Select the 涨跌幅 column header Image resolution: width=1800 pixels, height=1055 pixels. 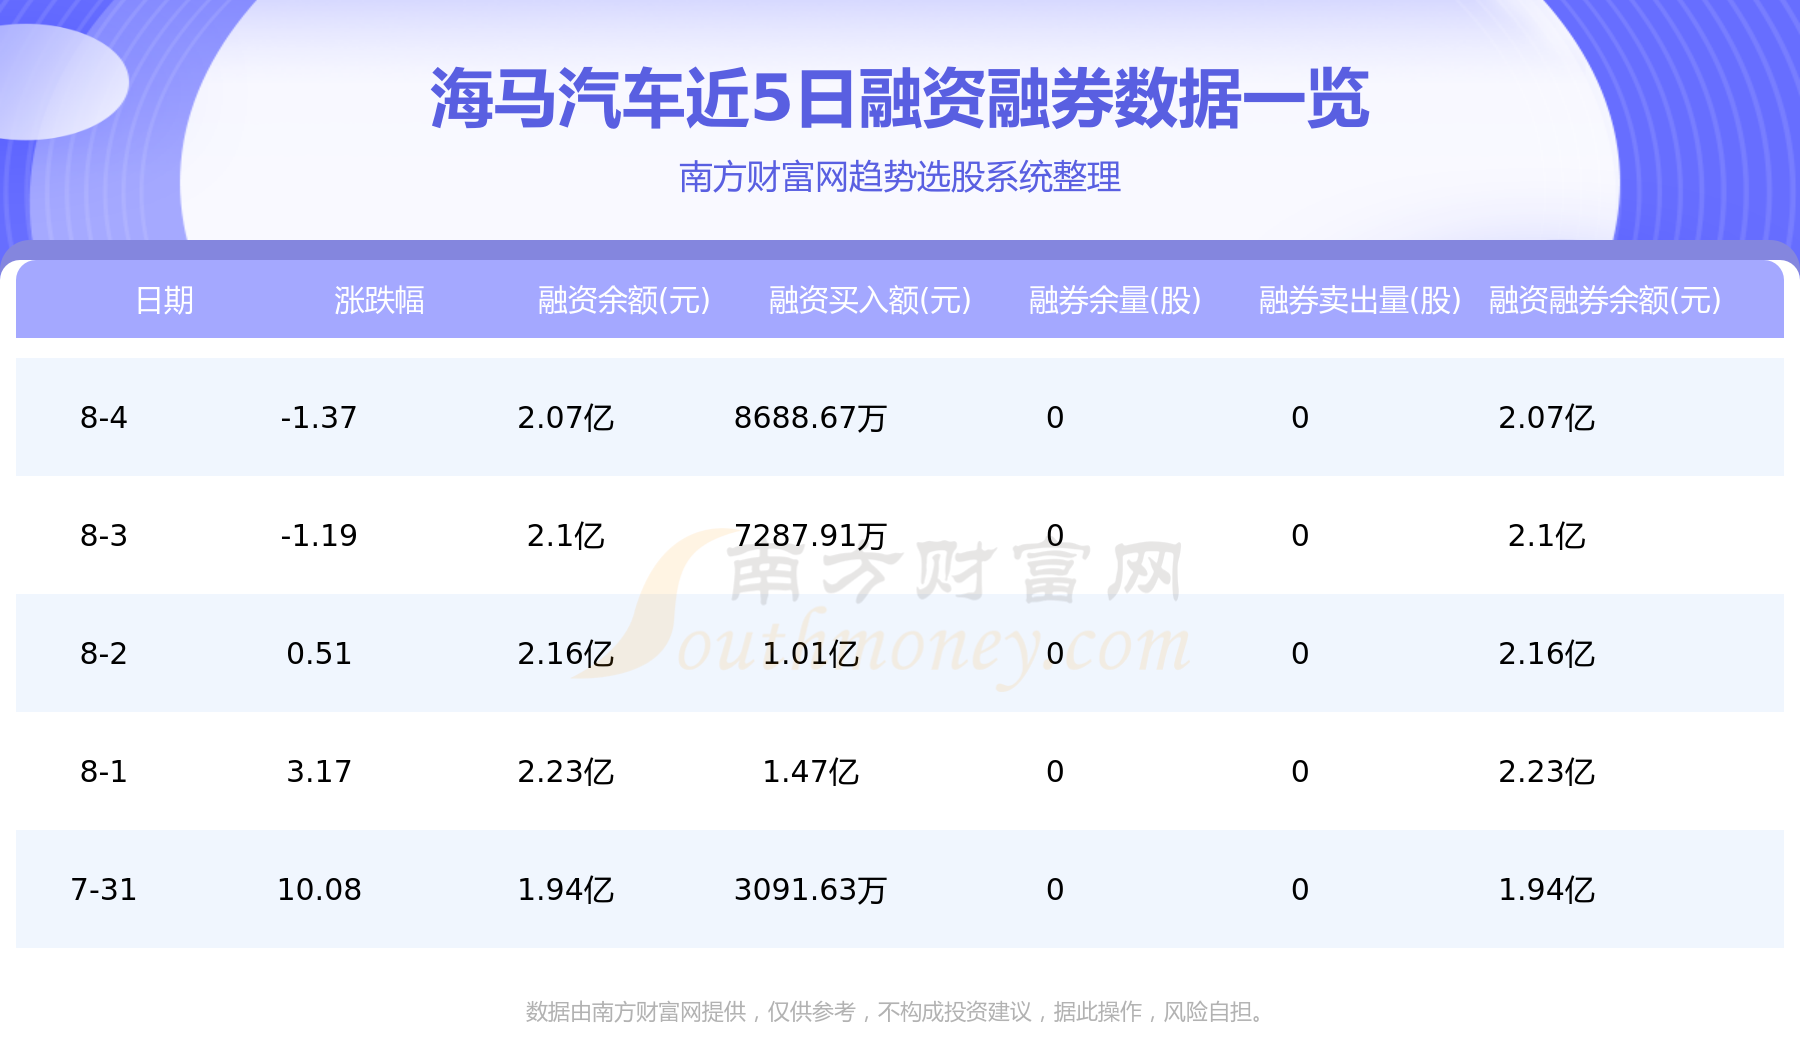[x=379, y=300]
